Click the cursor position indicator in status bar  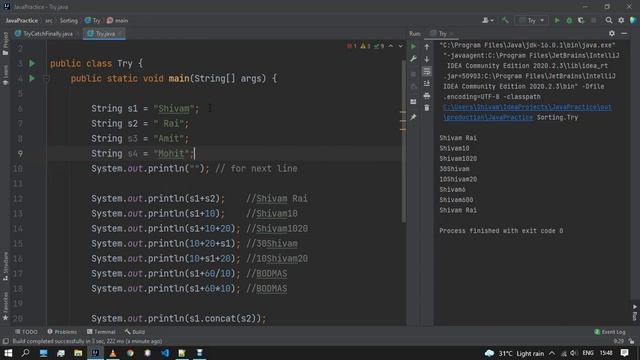tap(618, 341)
